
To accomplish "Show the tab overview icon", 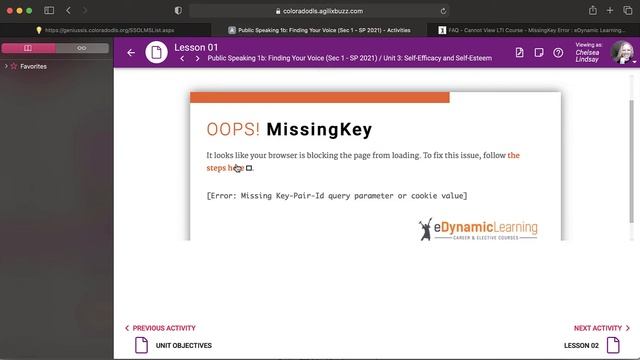I will coord(628,11).
